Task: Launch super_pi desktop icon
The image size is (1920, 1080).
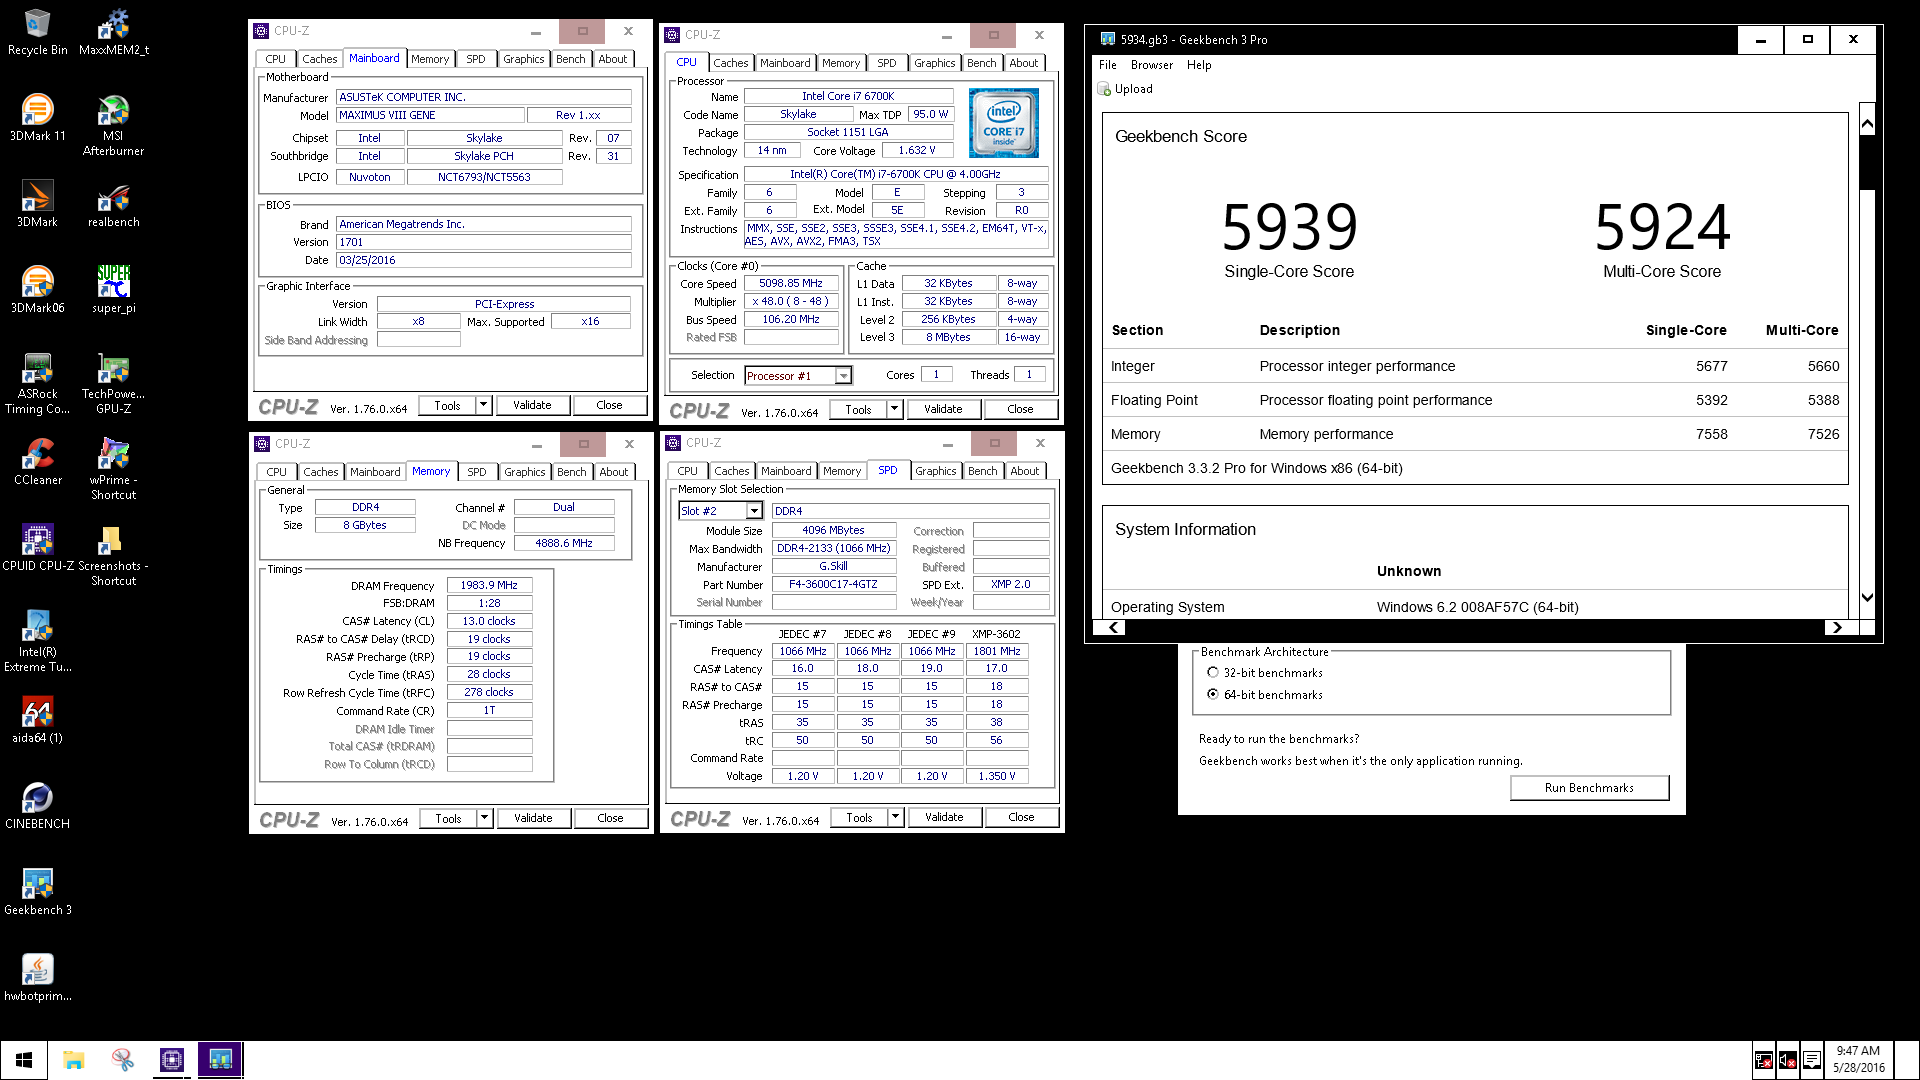Action: (x=113, y=290)
